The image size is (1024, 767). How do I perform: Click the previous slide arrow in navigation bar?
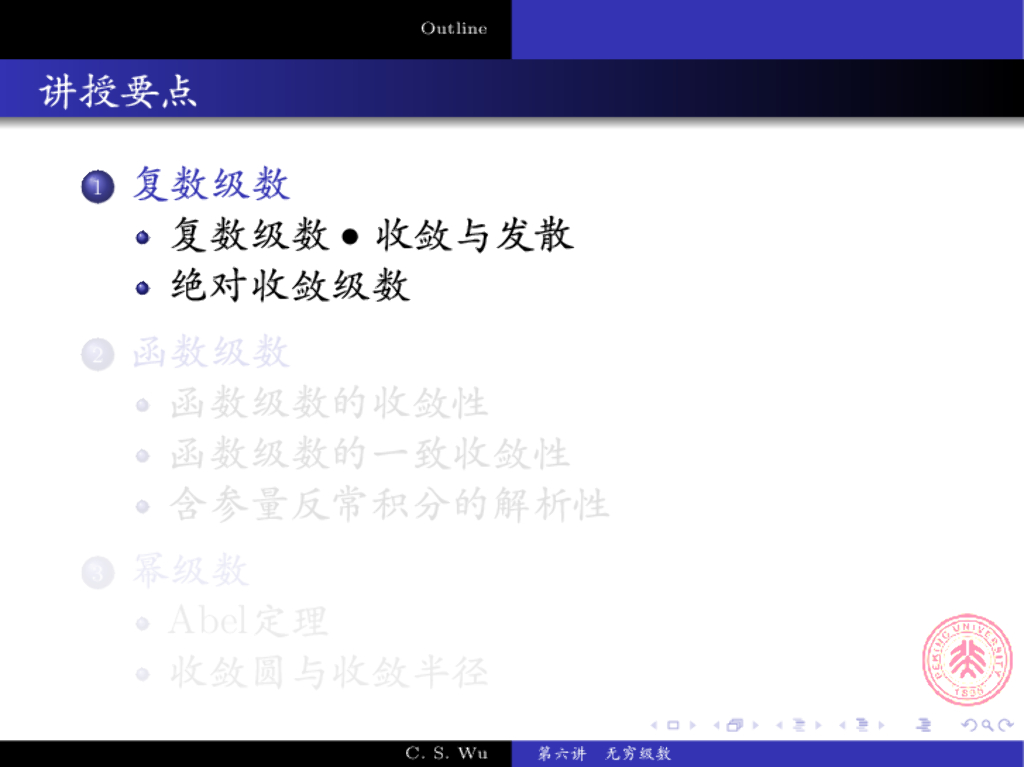654,725
